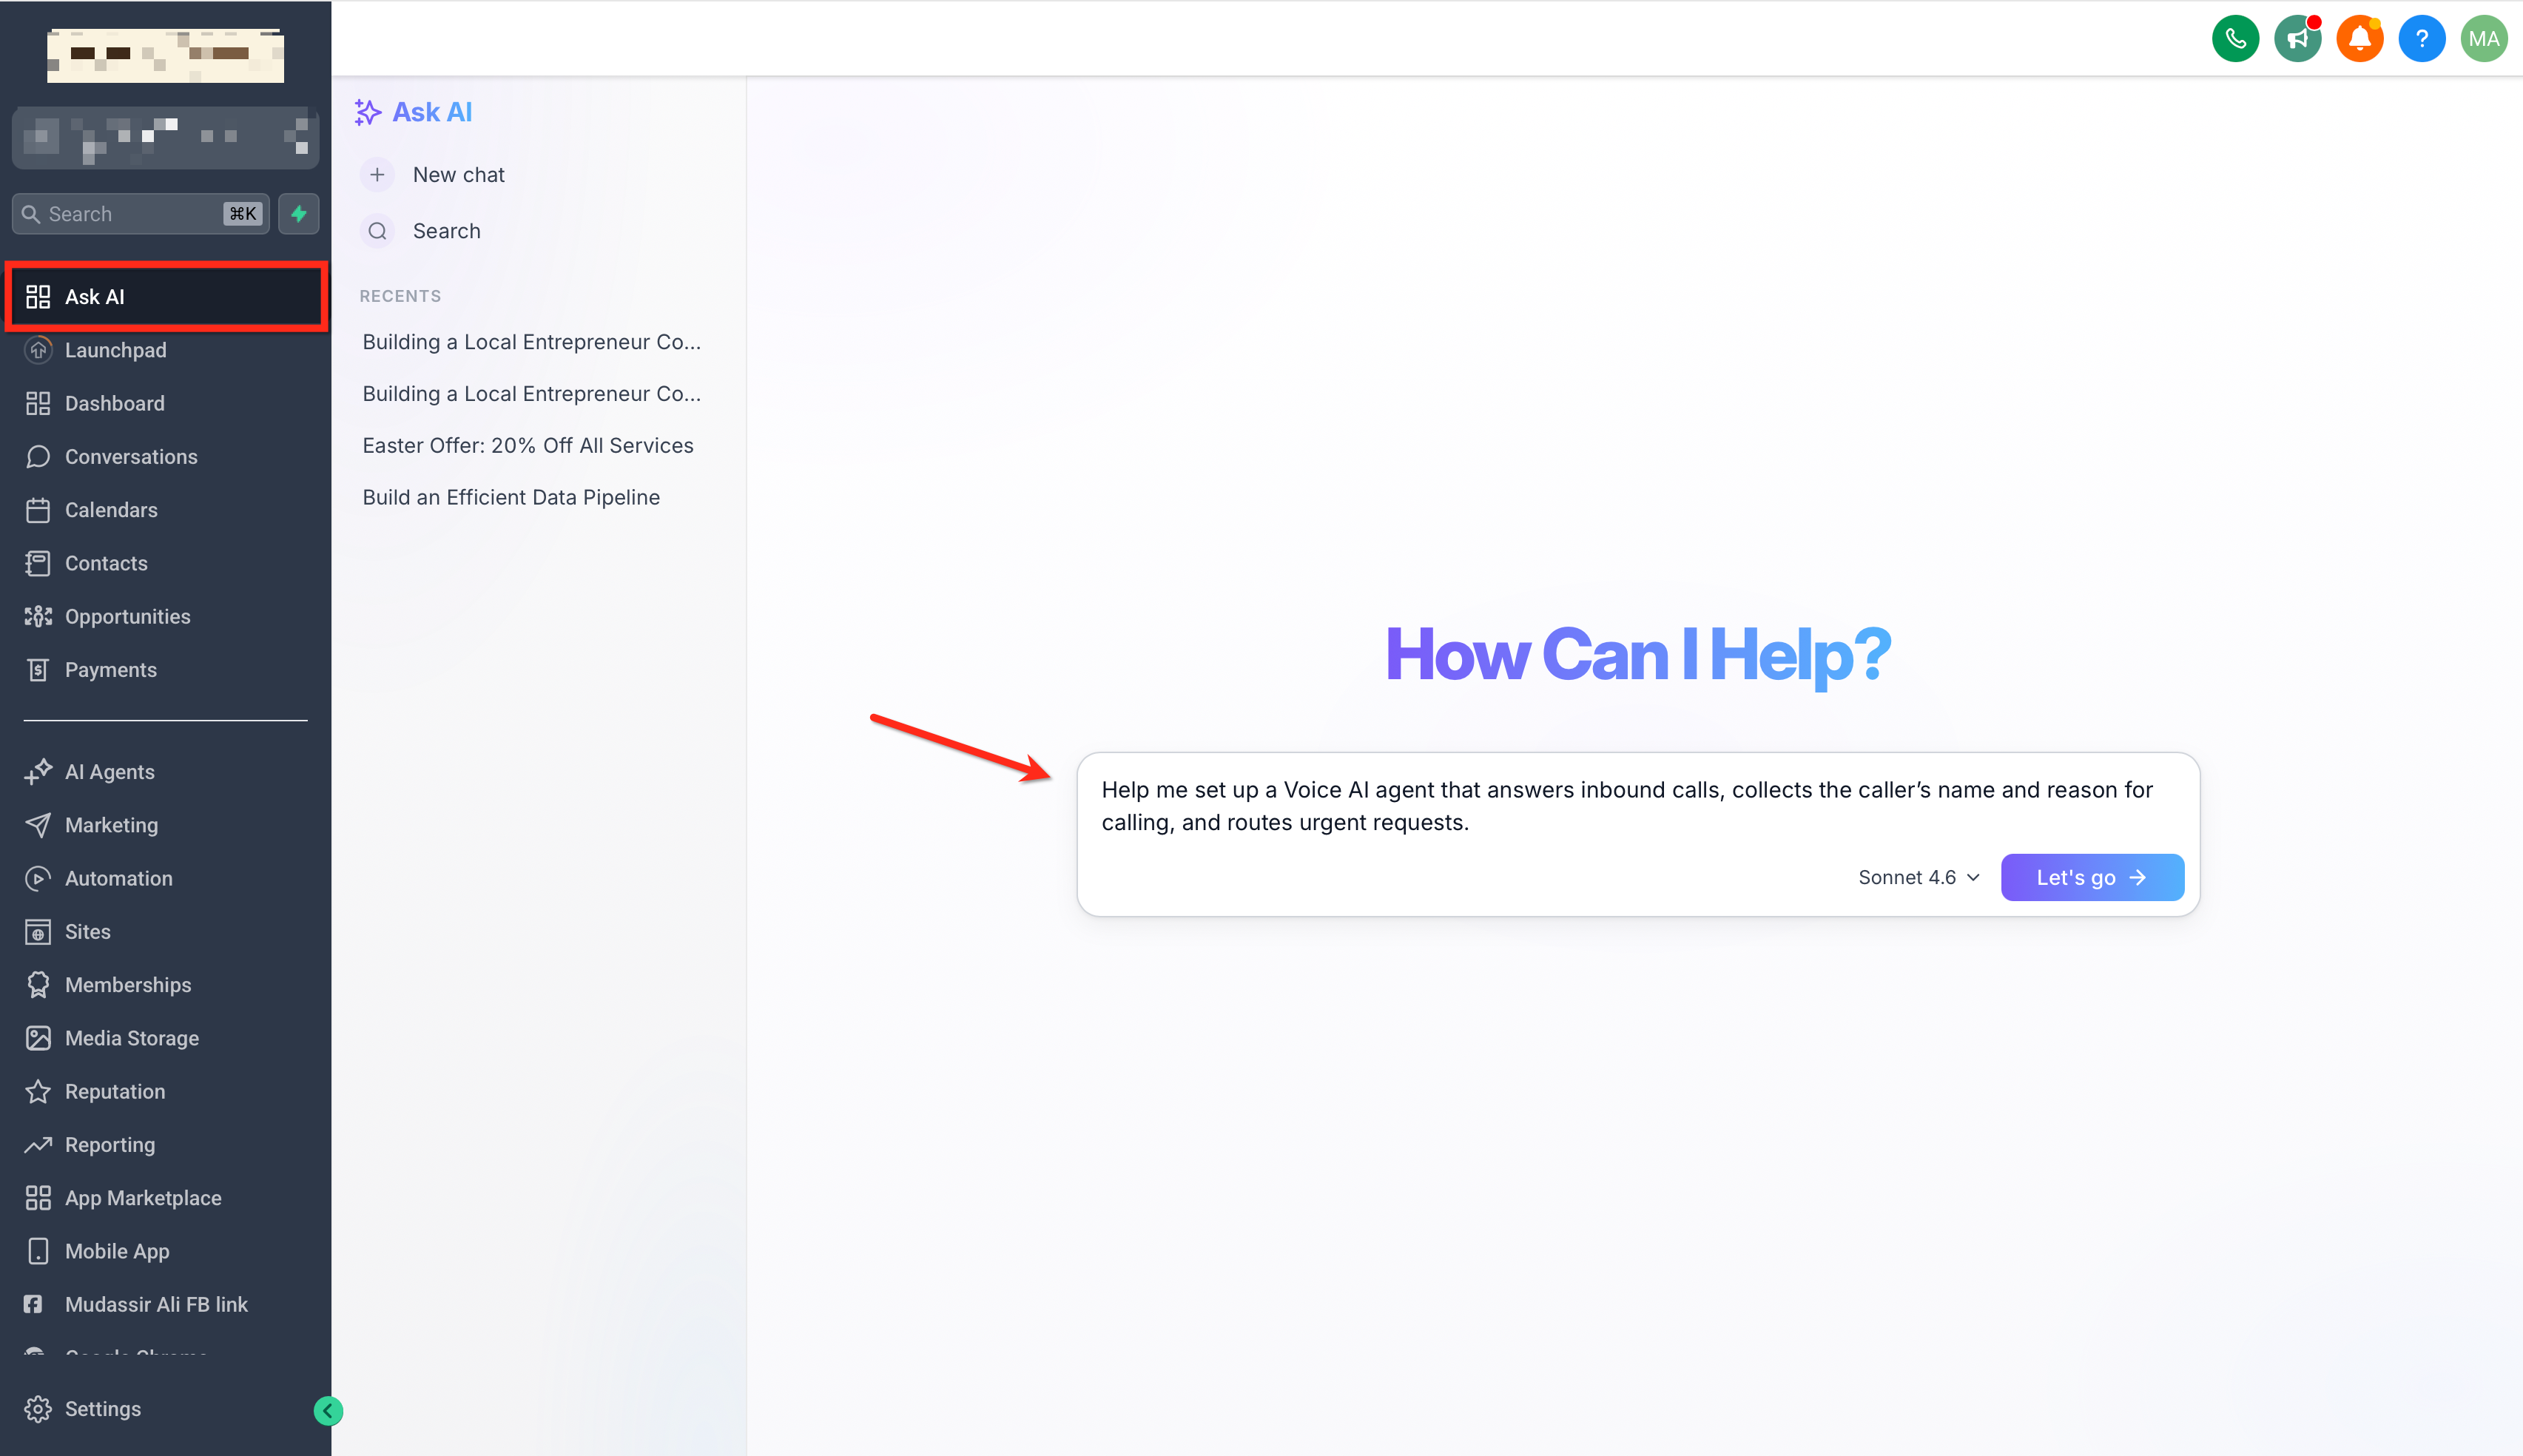This screenshot has width=2523, height=1456.
Task: Click the plus icon beside New chat
Action: click(377, 175)
